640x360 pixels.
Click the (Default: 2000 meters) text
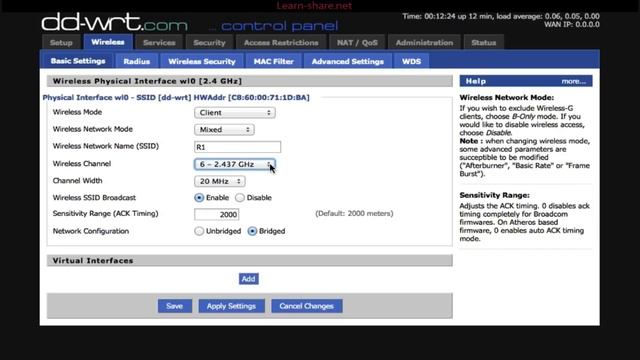(x=354, y=213)
